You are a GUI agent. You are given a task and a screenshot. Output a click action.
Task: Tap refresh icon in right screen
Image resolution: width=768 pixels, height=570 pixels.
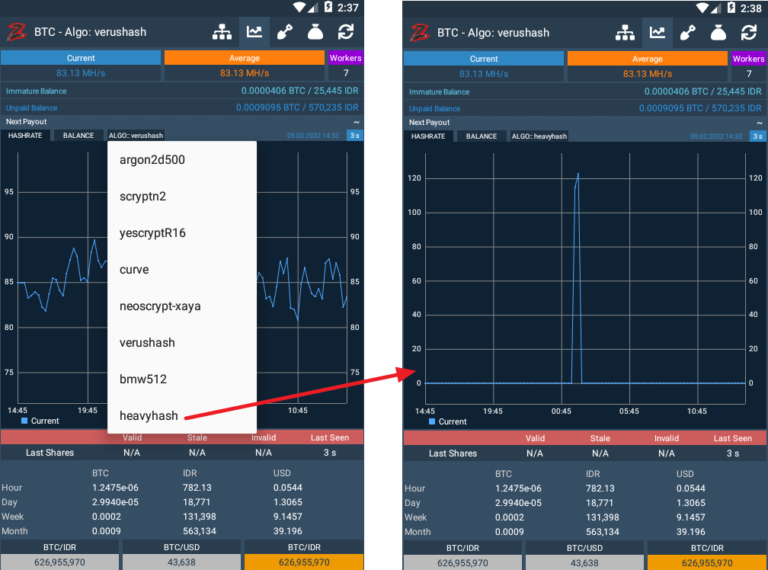(749, 33)
